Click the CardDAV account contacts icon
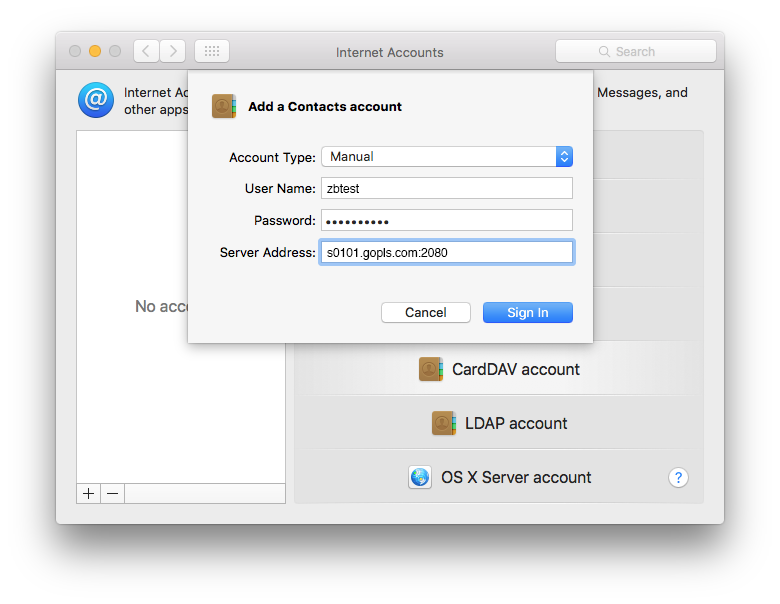The width and height of the screenshot is (780, 604). coord(431,369)
